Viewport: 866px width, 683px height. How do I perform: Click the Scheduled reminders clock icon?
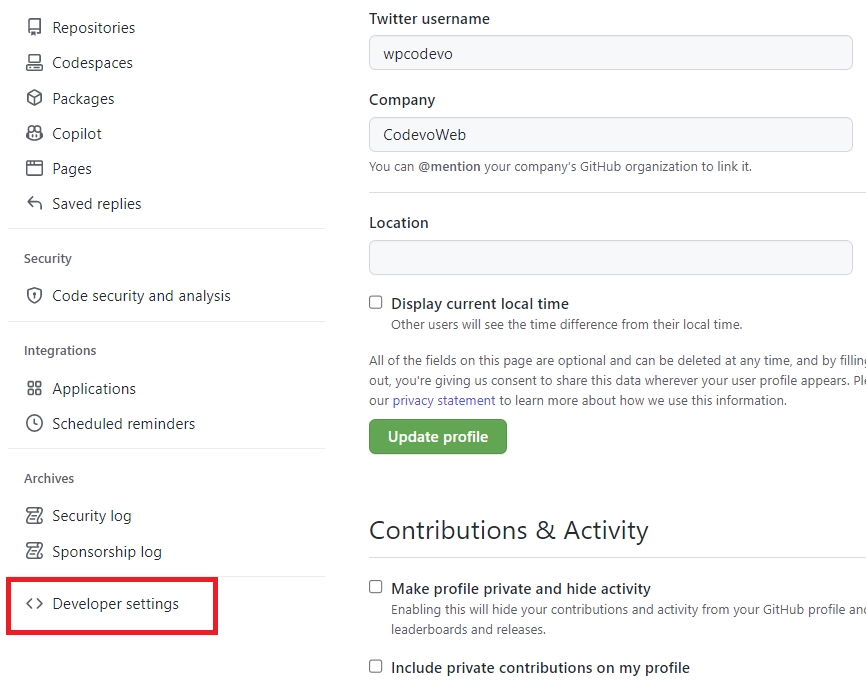click(x=34, y=423)
